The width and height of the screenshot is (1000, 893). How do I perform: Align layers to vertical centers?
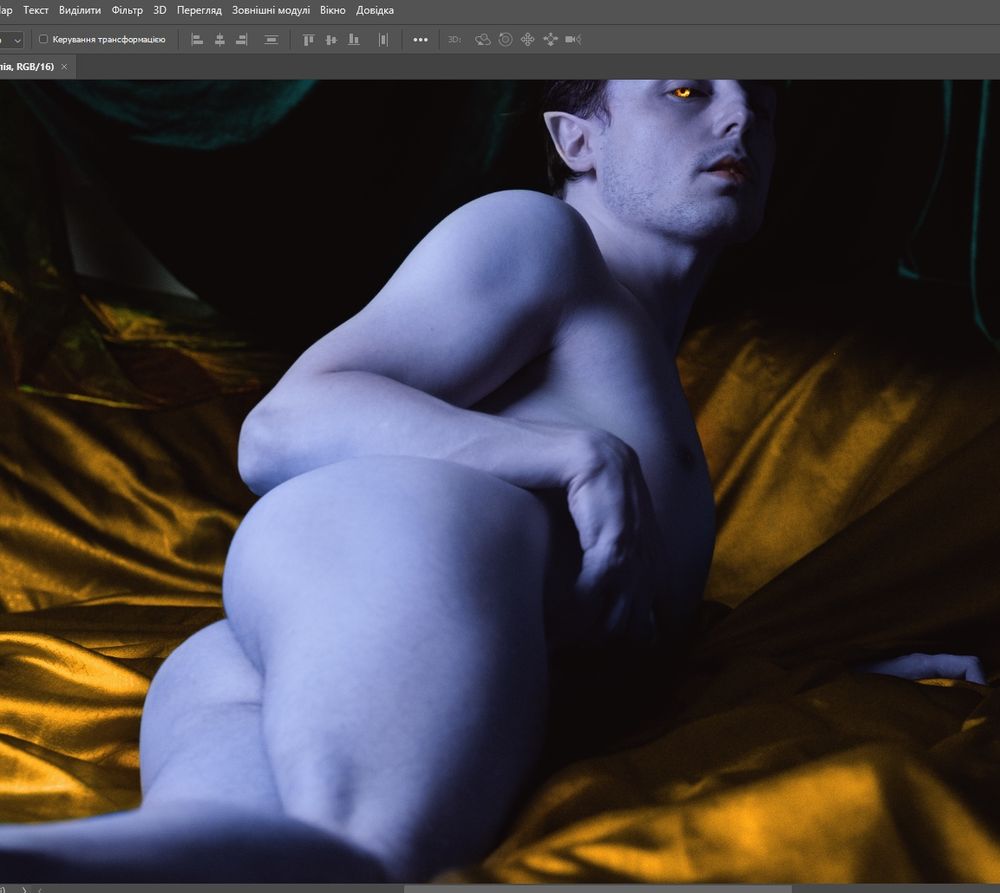pyautogui.click(x=331, y=40)
